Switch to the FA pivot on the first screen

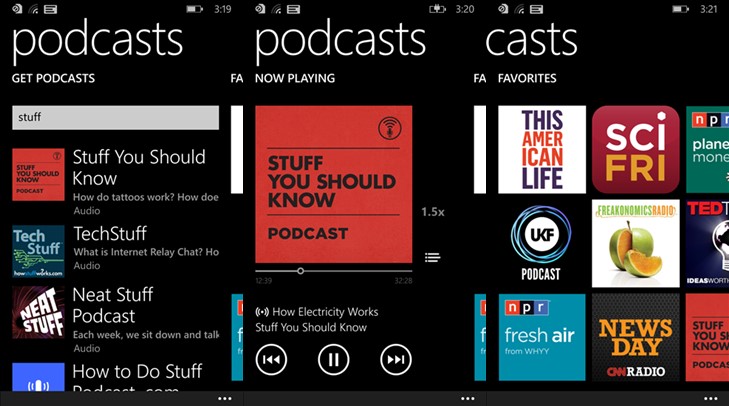pos(237,79)
